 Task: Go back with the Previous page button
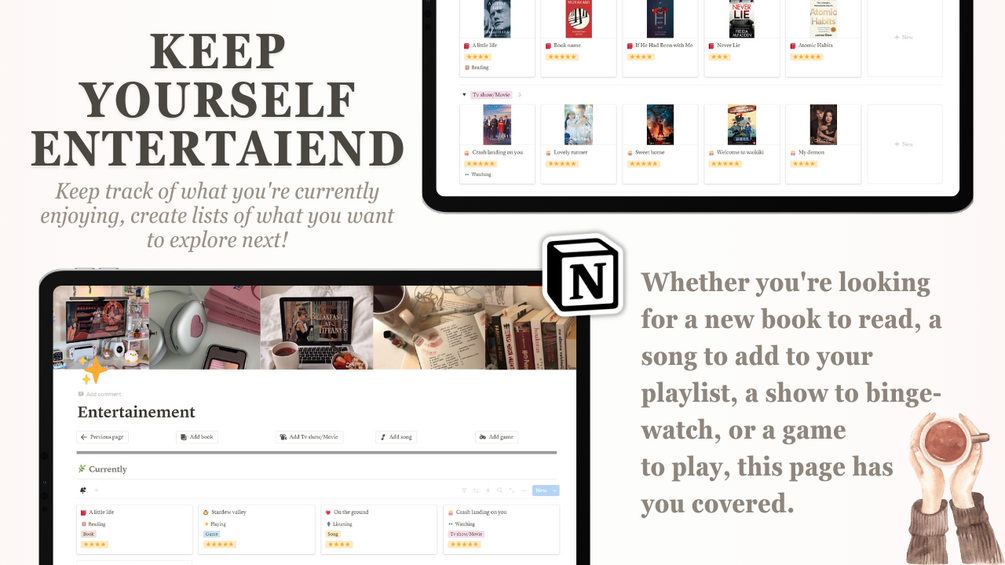[102, 437]
